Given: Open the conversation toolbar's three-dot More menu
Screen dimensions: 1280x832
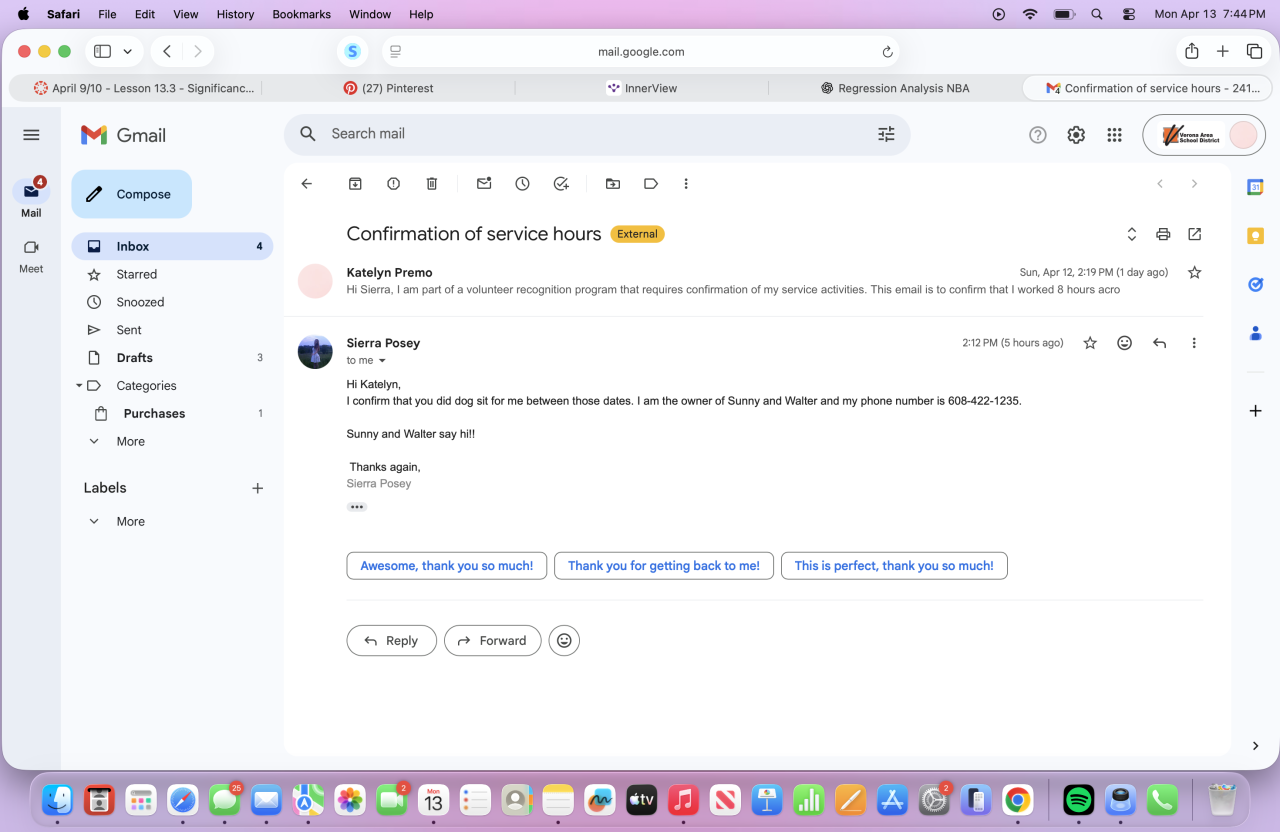Looking at the screenshot, I should 686,184.
